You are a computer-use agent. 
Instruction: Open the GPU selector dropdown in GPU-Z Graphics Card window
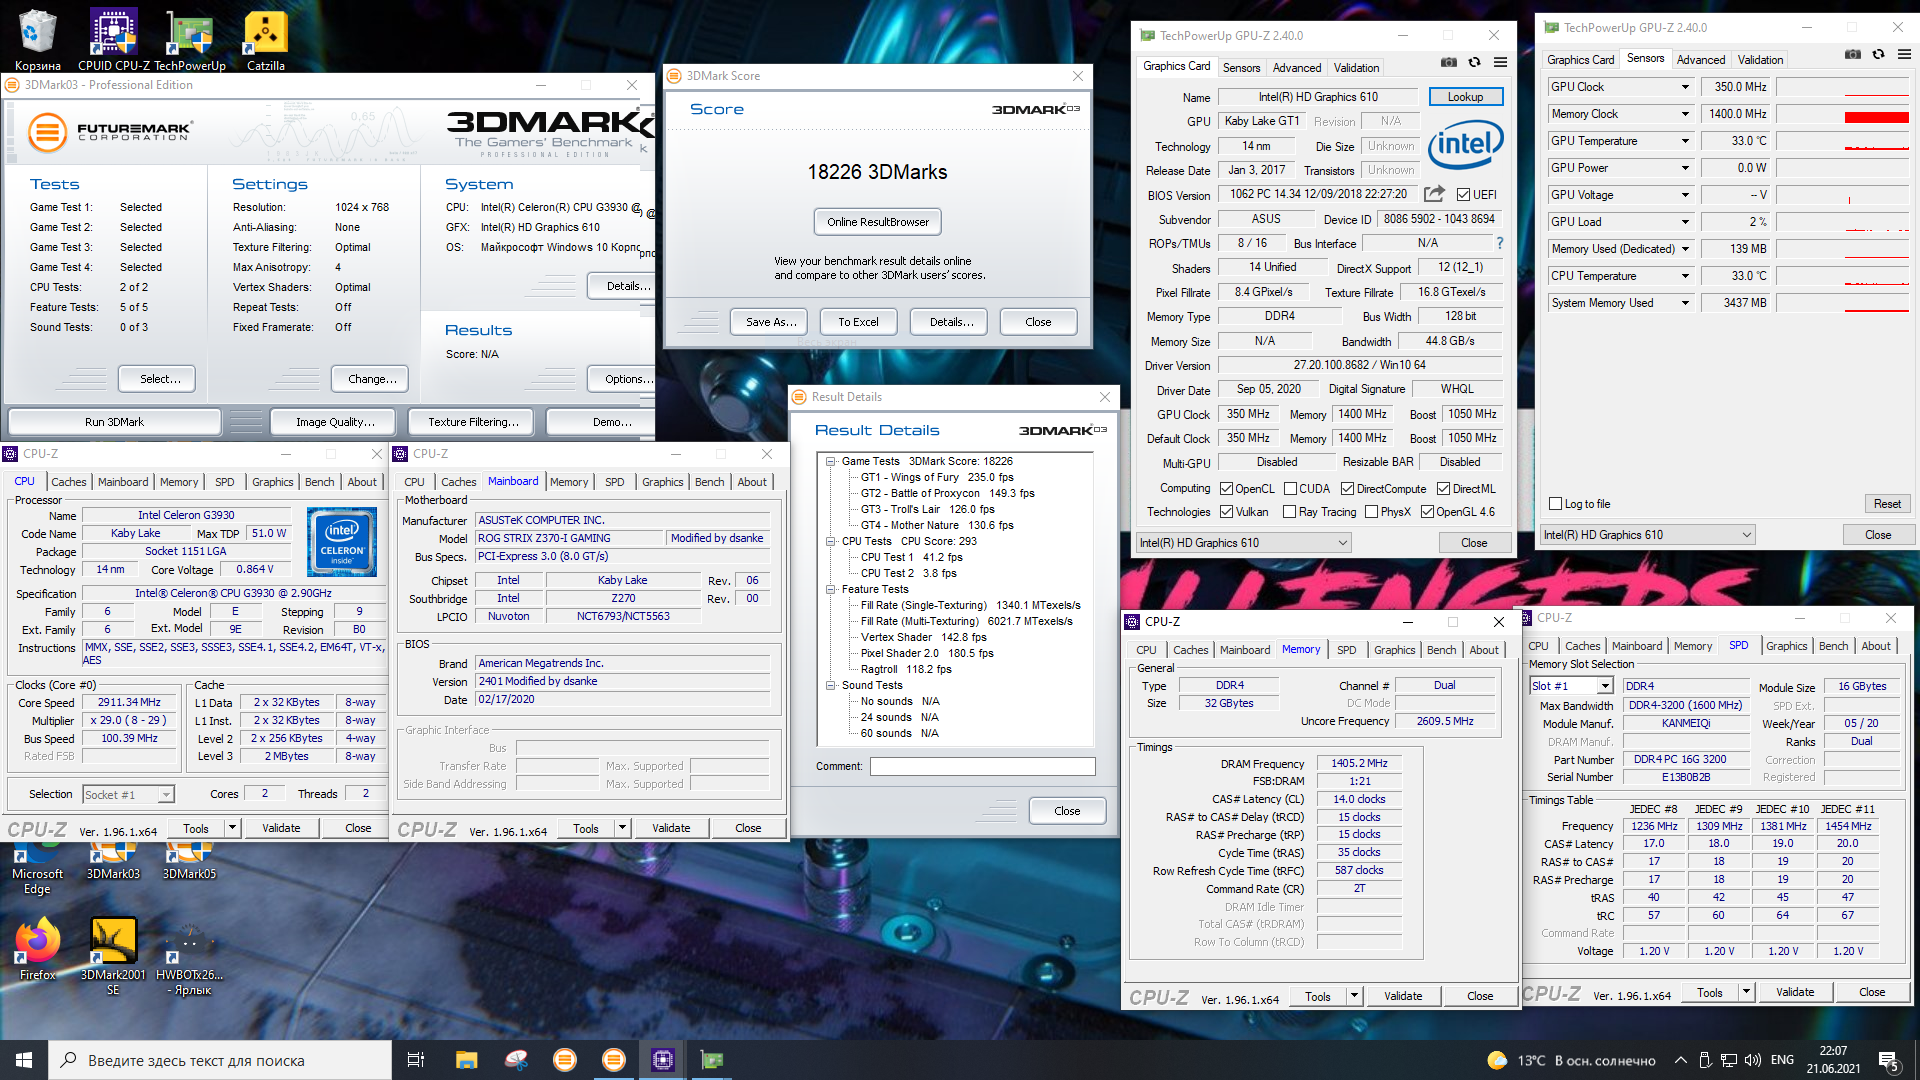(x=1243, y=543)
